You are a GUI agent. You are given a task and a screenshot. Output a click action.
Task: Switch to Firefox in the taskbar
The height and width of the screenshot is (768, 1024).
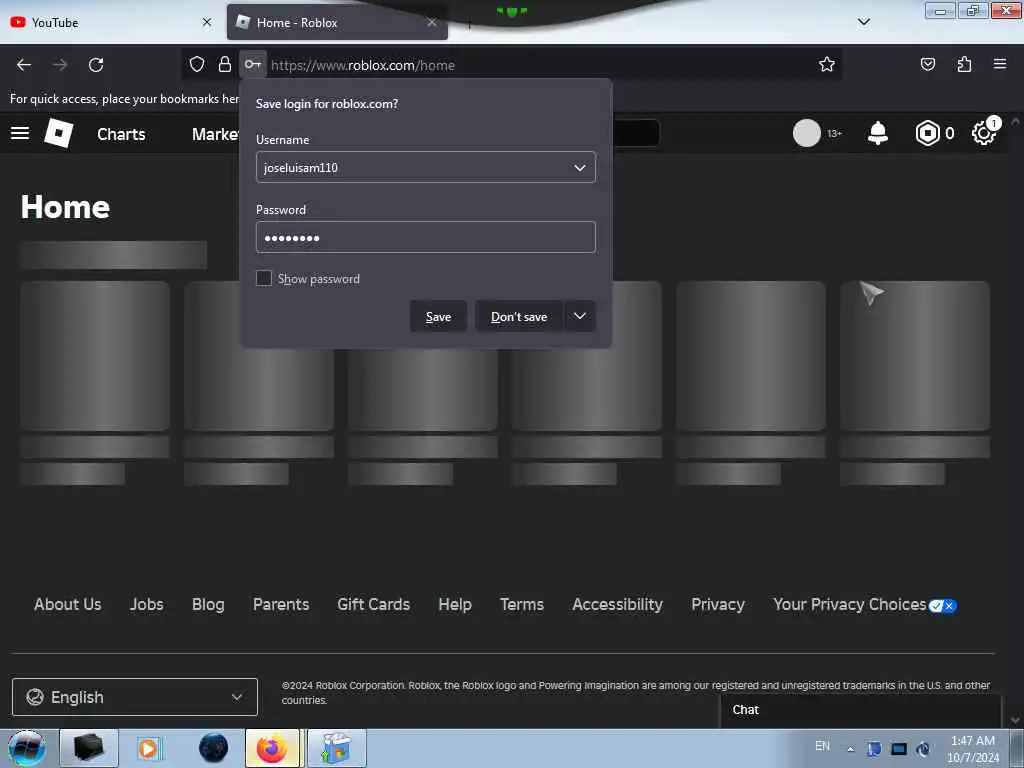tap(272, 748)
